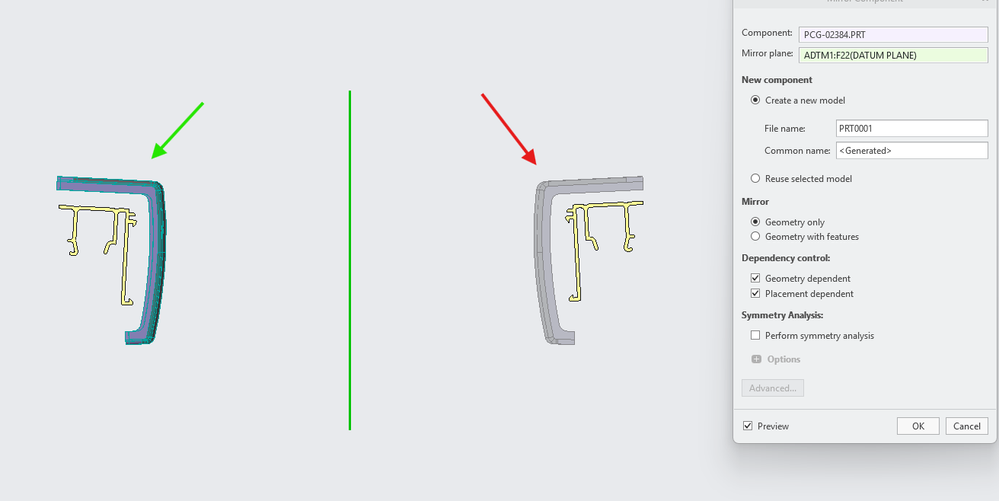Click the Common name field
999x501 pixels.
[x=912, y=150]
